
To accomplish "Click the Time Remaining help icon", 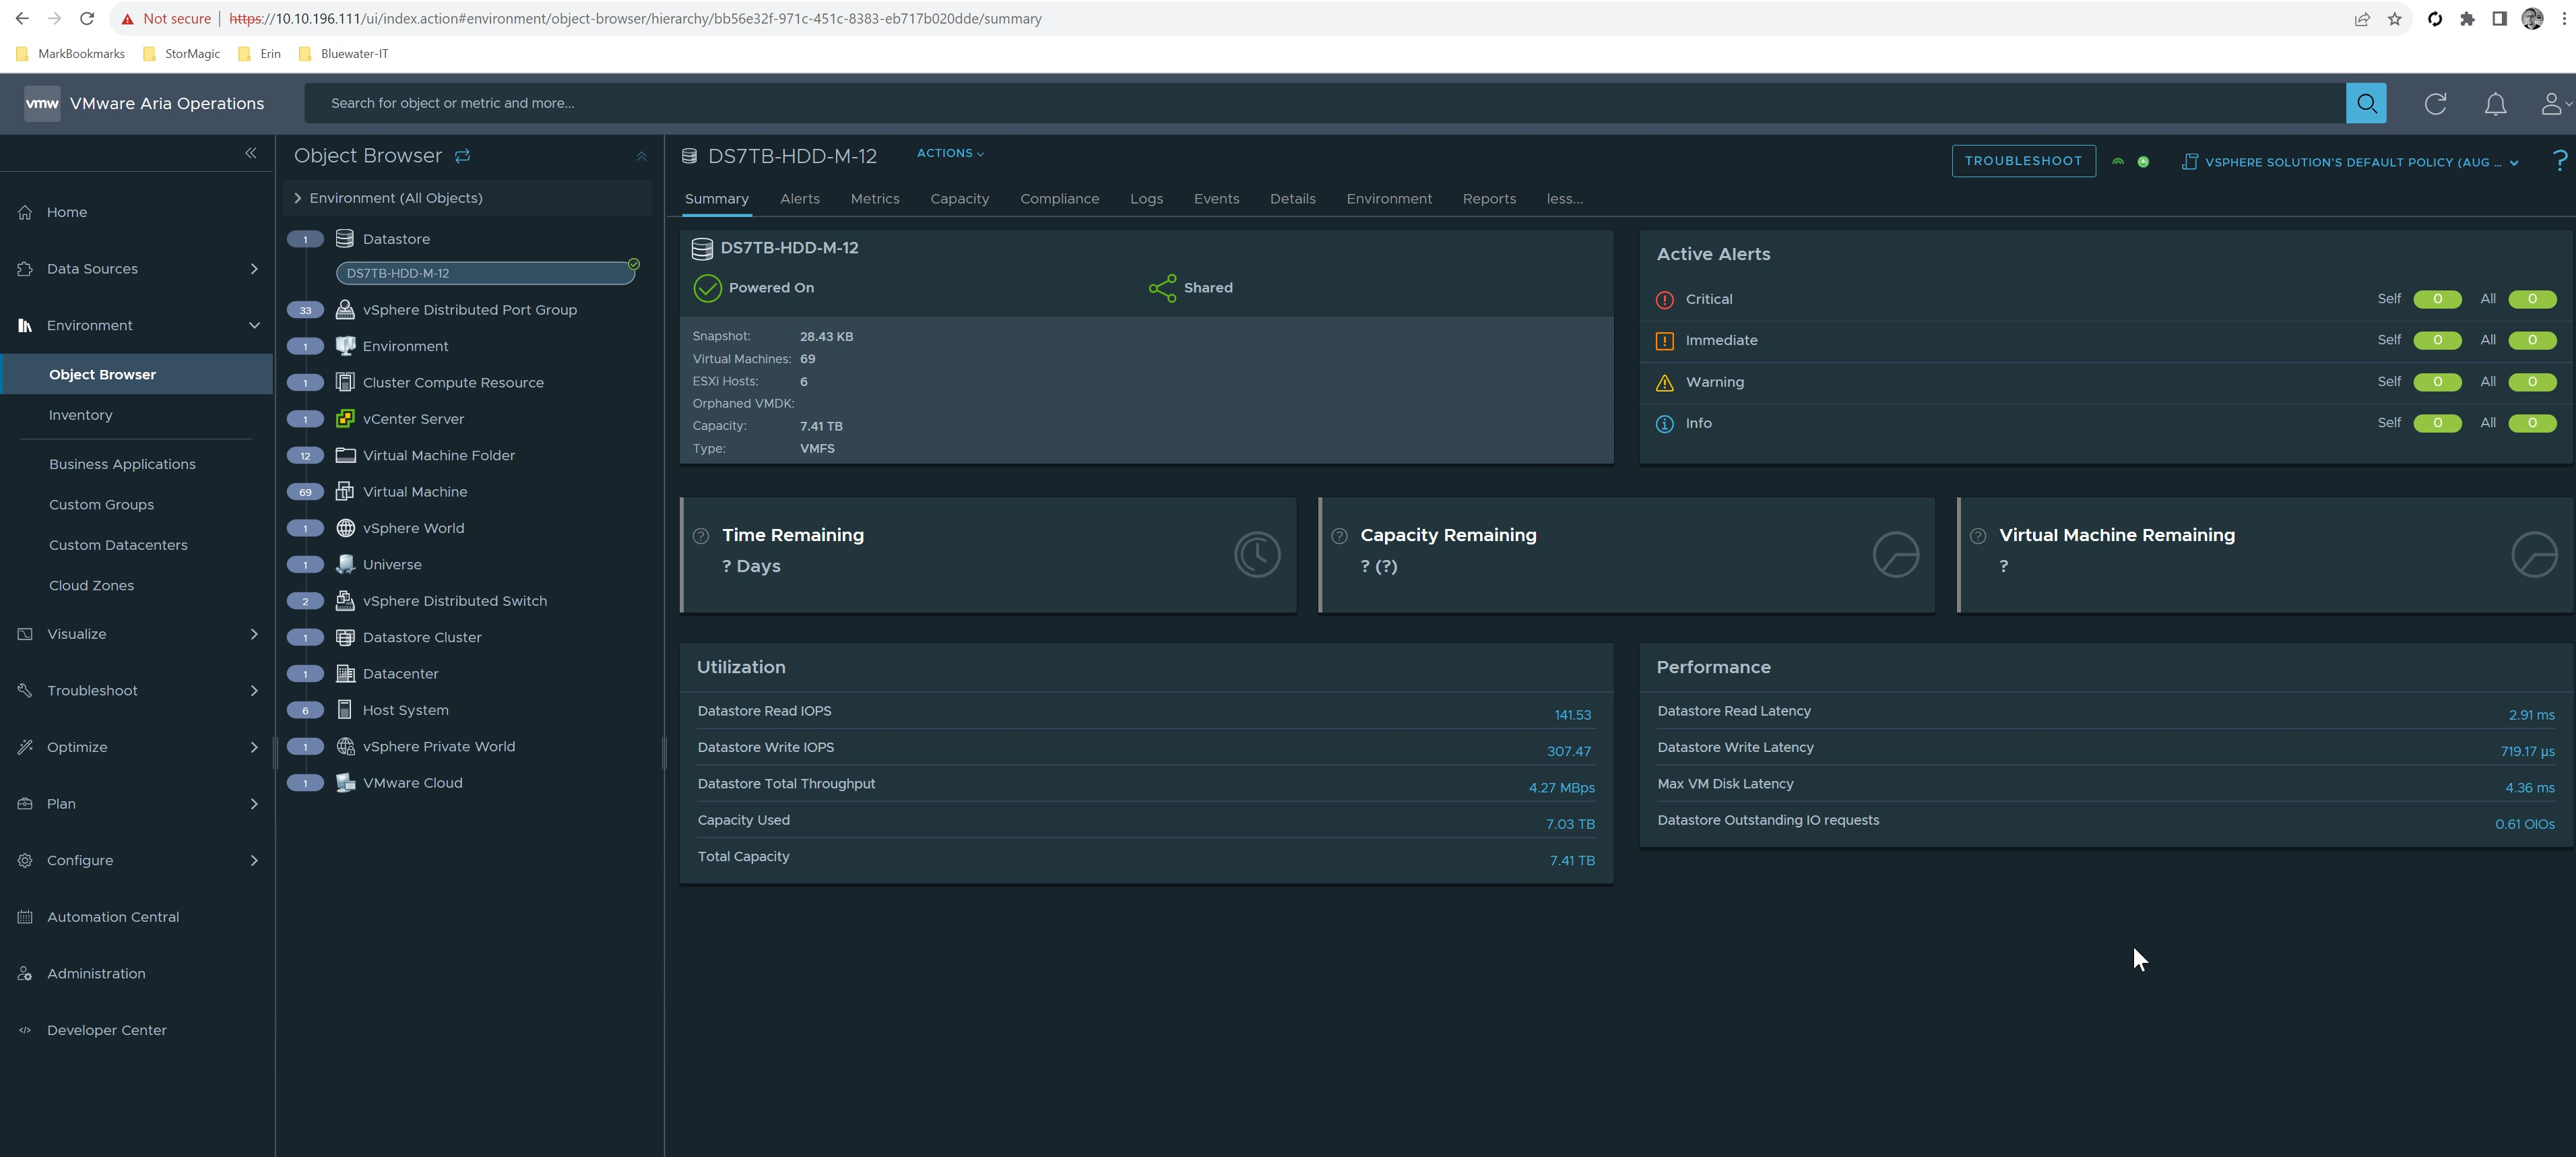I will pos(701,536).
